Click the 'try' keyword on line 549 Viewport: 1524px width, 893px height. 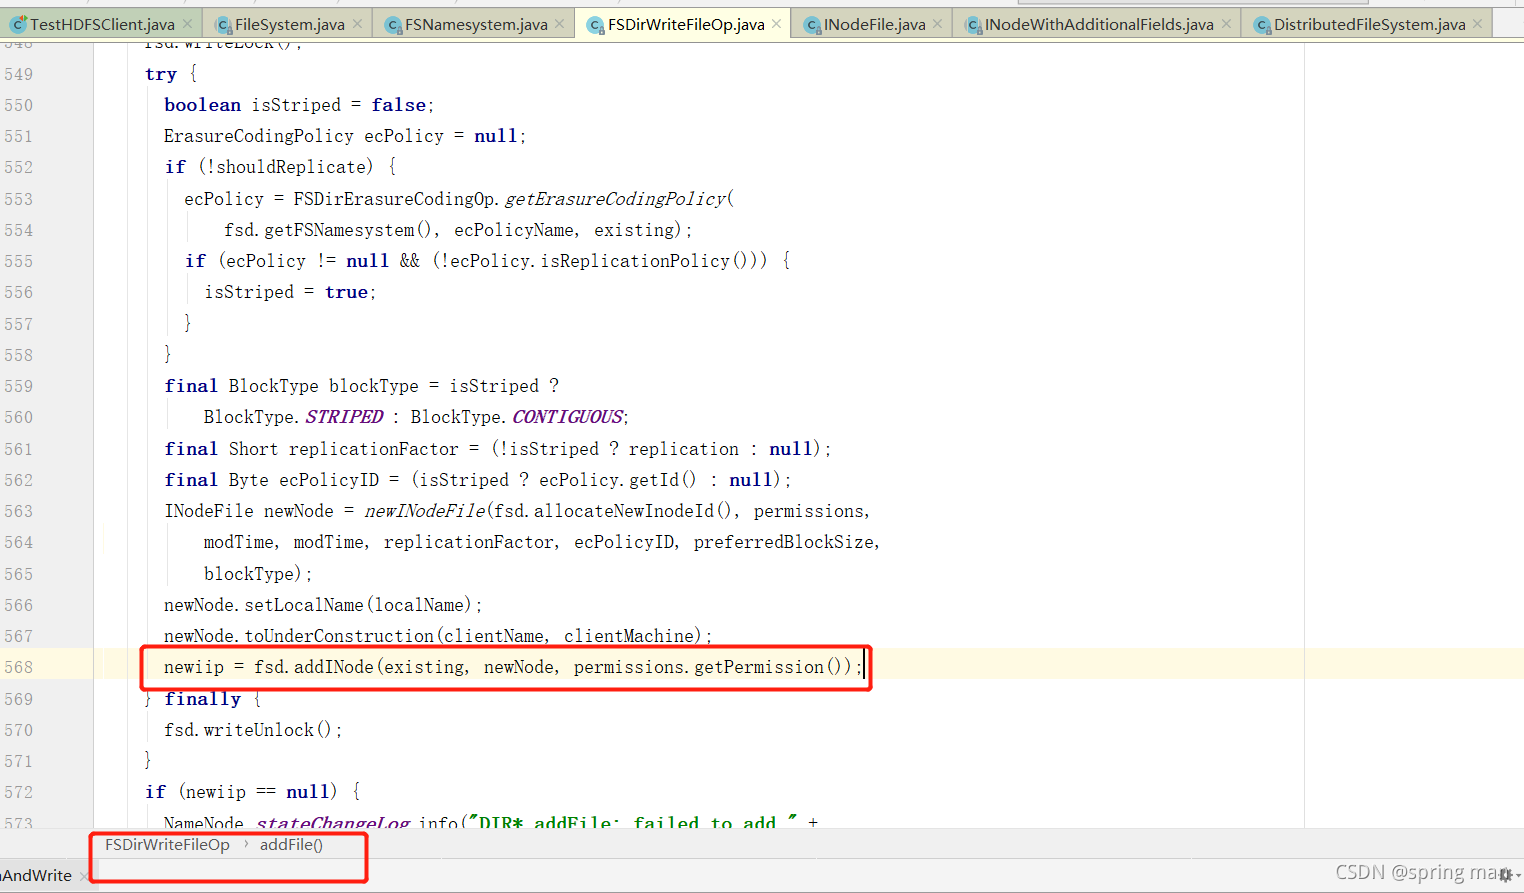tap(160, 74)
